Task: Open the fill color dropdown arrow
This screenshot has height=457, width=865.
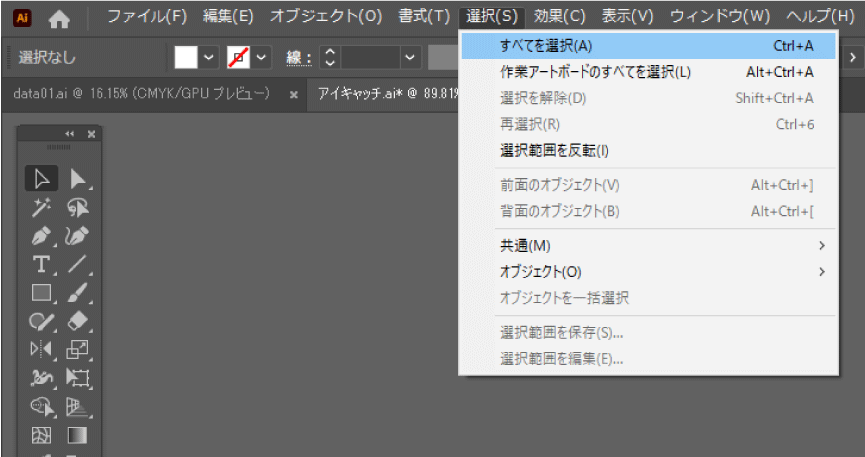Action: pos(209,58)
